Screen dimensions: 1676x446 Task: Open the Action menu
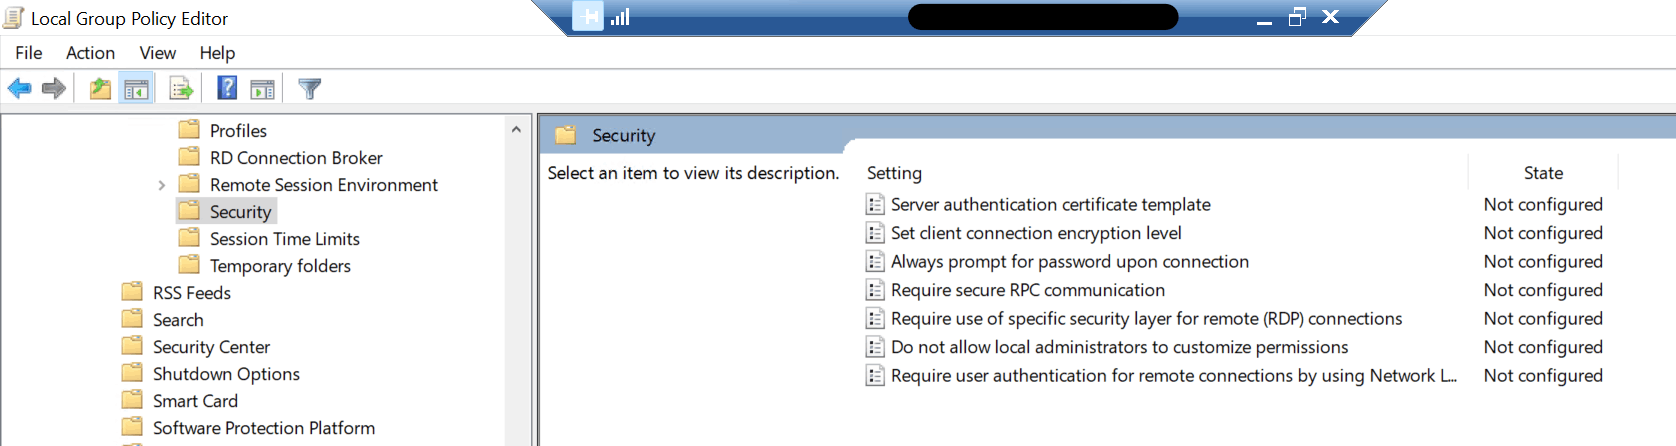90,53
